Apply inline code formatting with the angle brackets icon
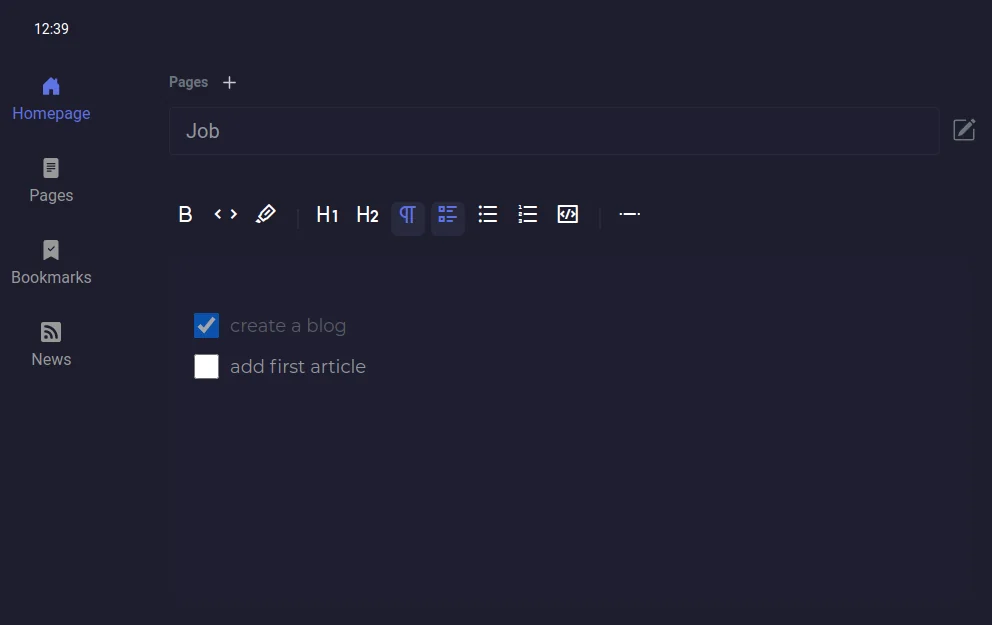 pos(225,214)
